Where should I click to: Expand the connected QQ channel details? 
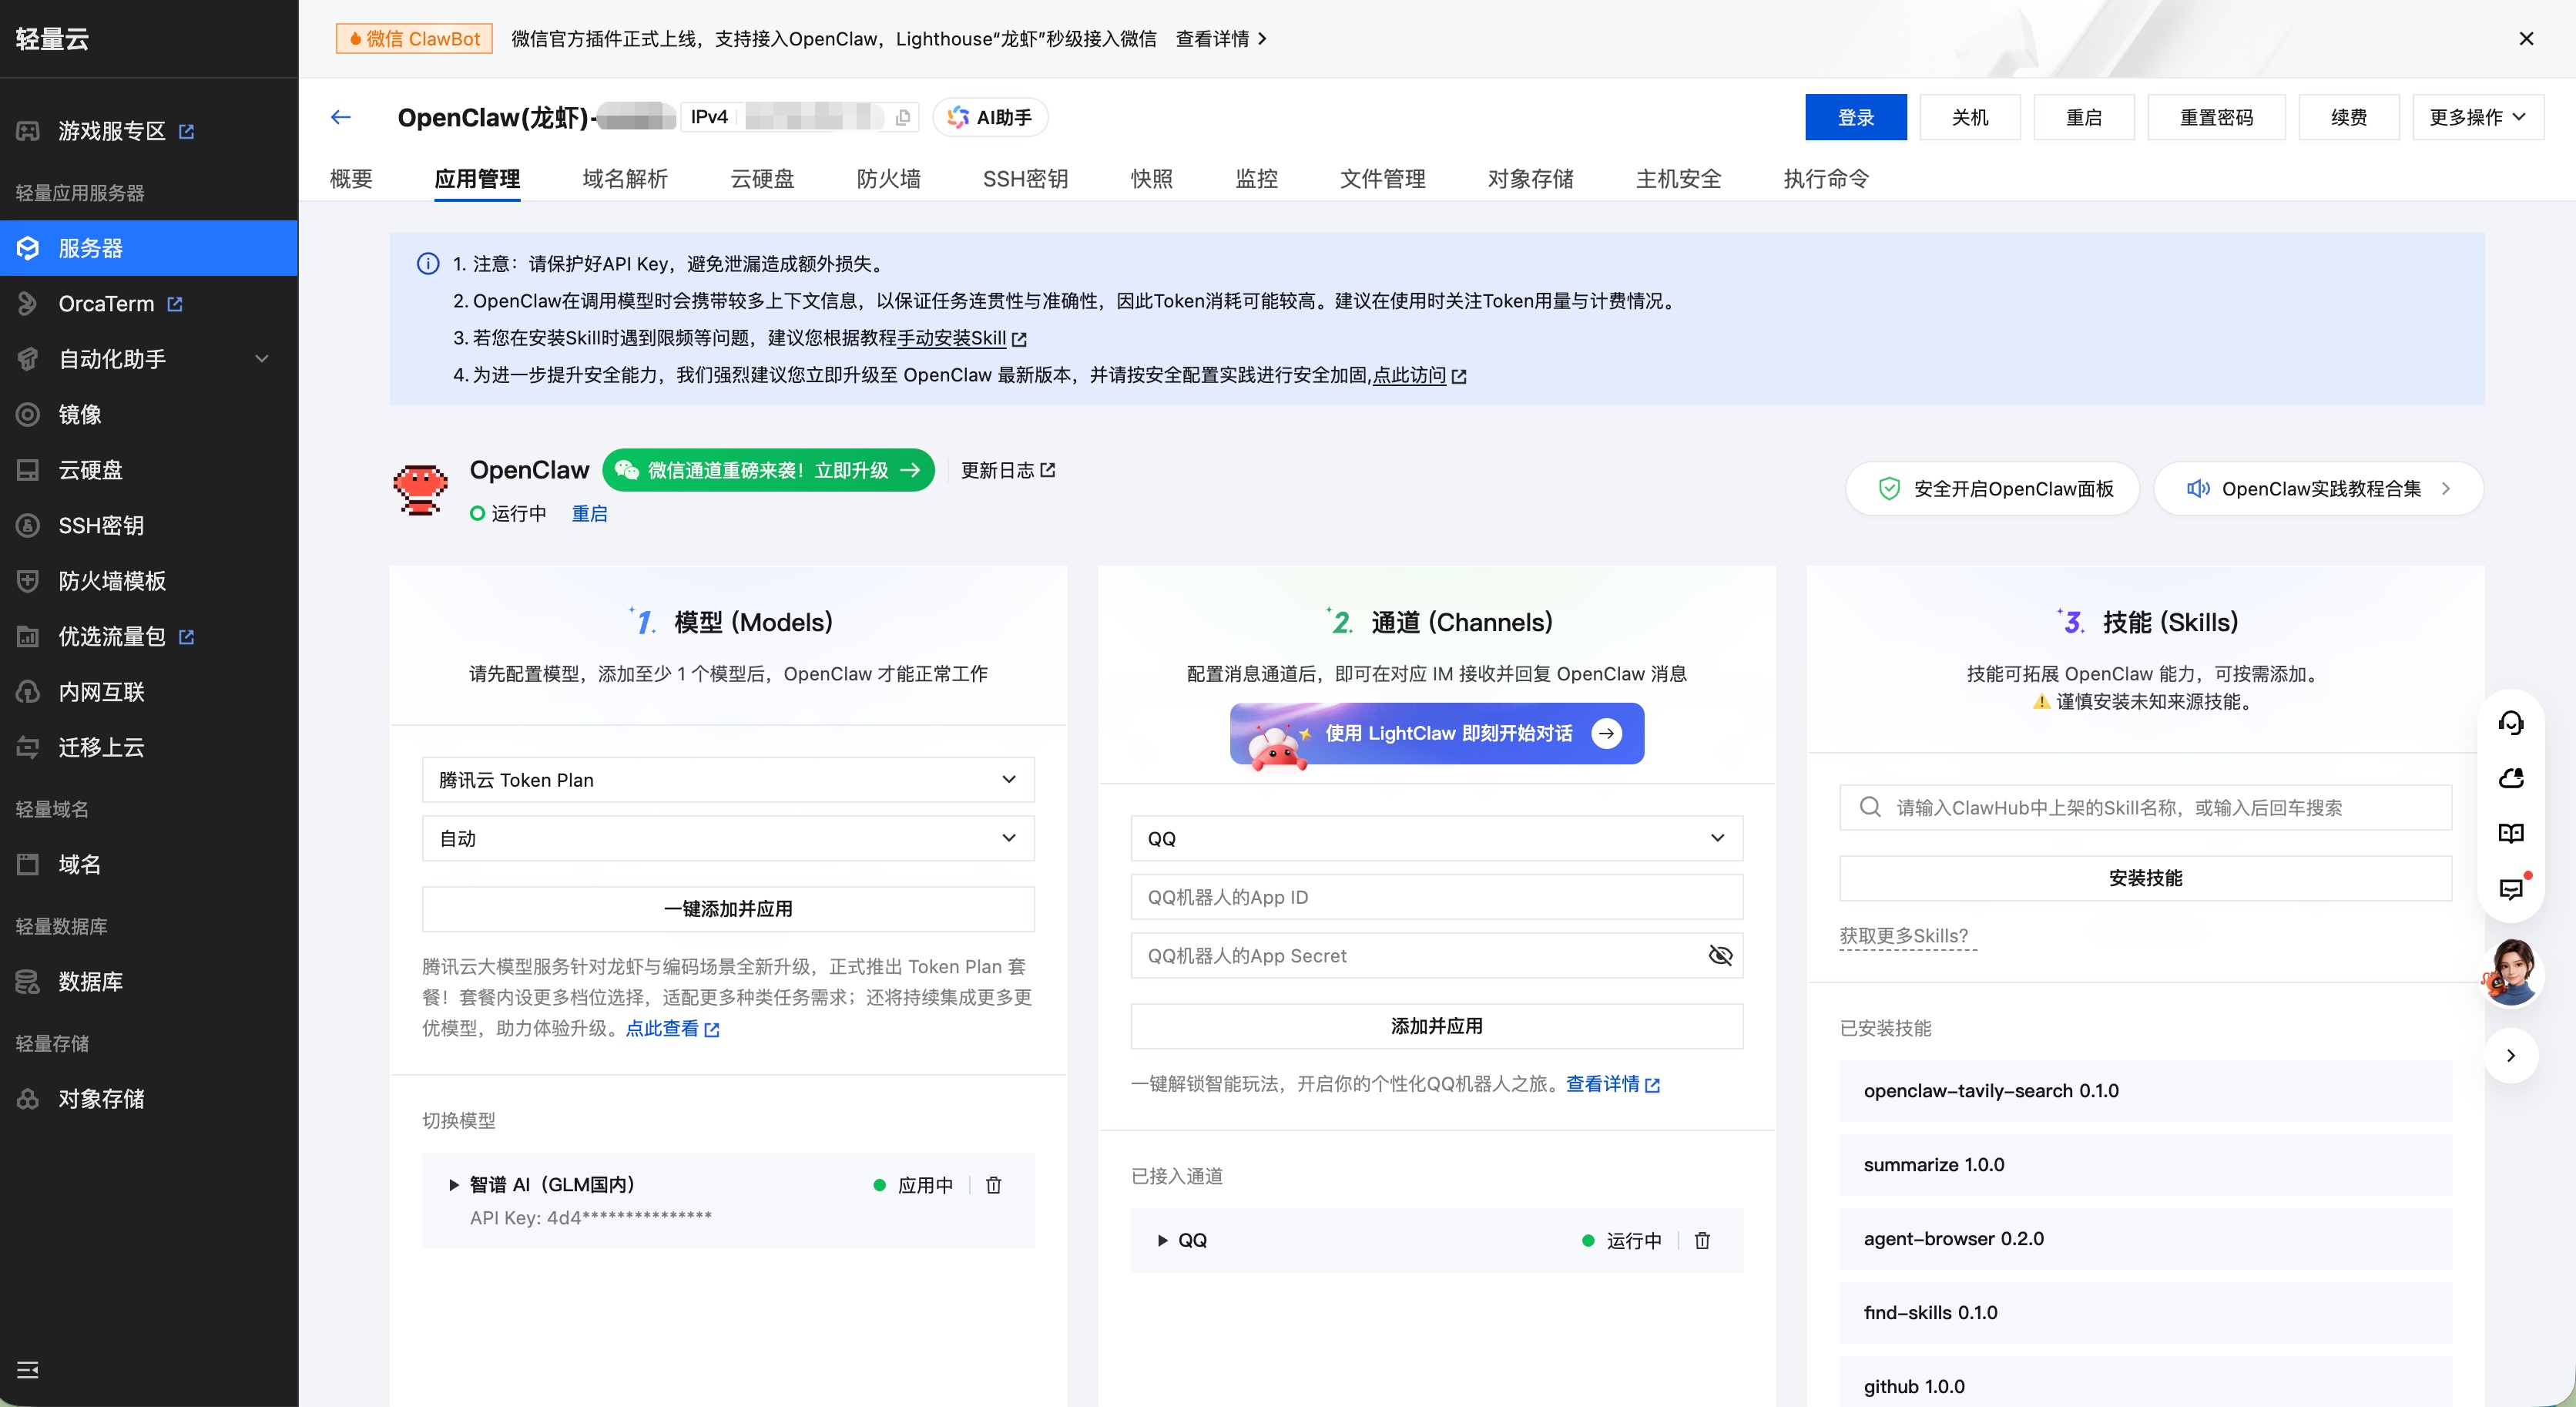[x=1162, y=1241]
